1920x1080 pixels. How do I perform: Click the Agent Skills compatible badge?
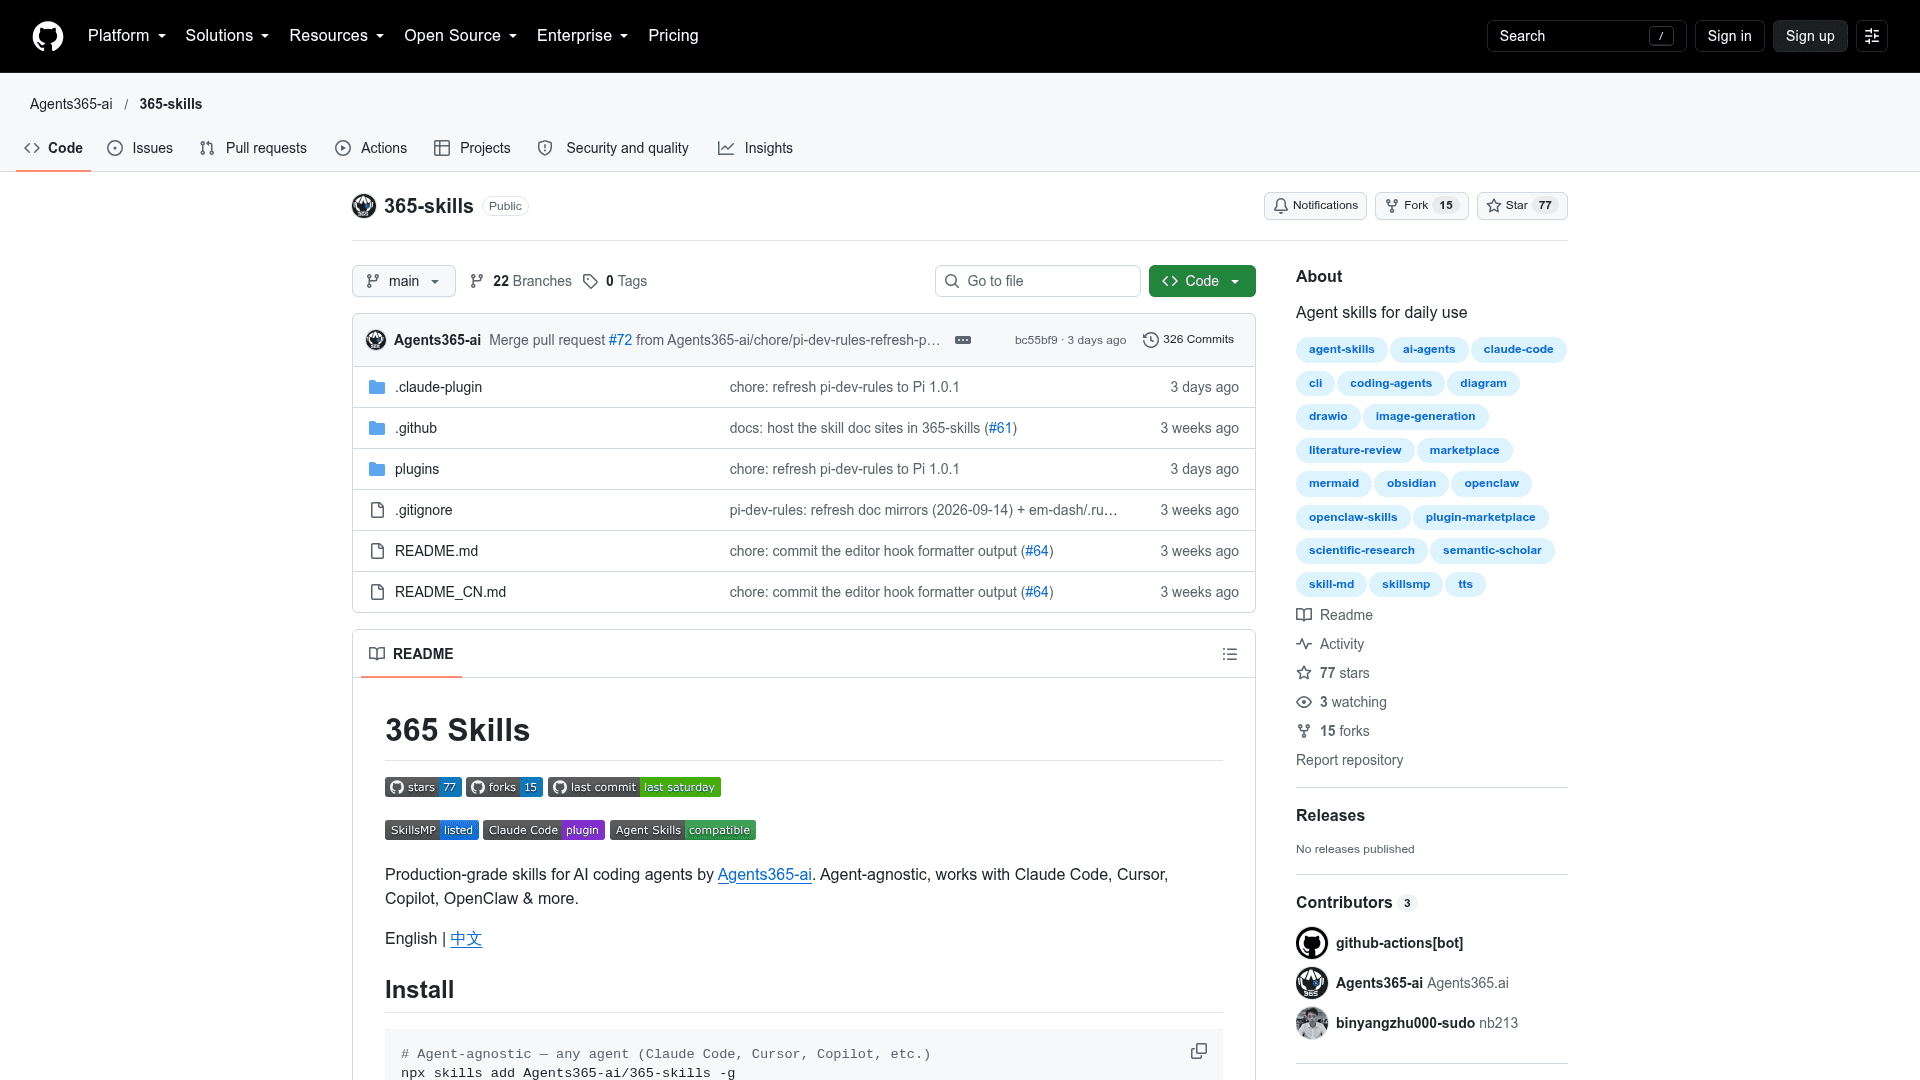[x=683, y=830]
